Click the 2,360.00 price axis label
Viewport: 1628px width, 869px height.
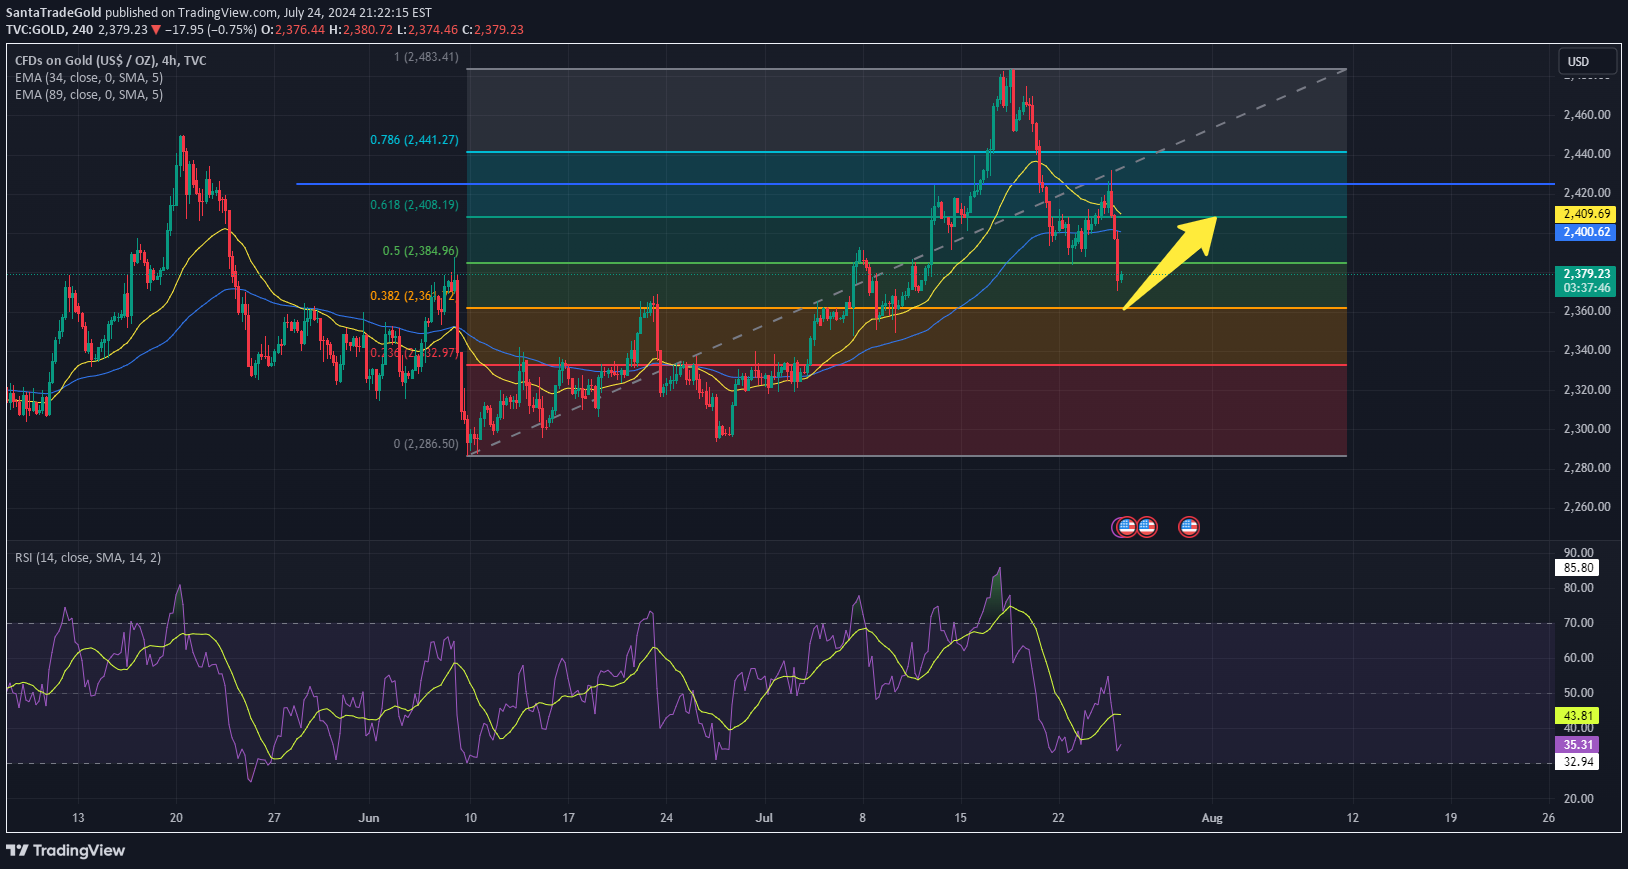[1587, 311]
